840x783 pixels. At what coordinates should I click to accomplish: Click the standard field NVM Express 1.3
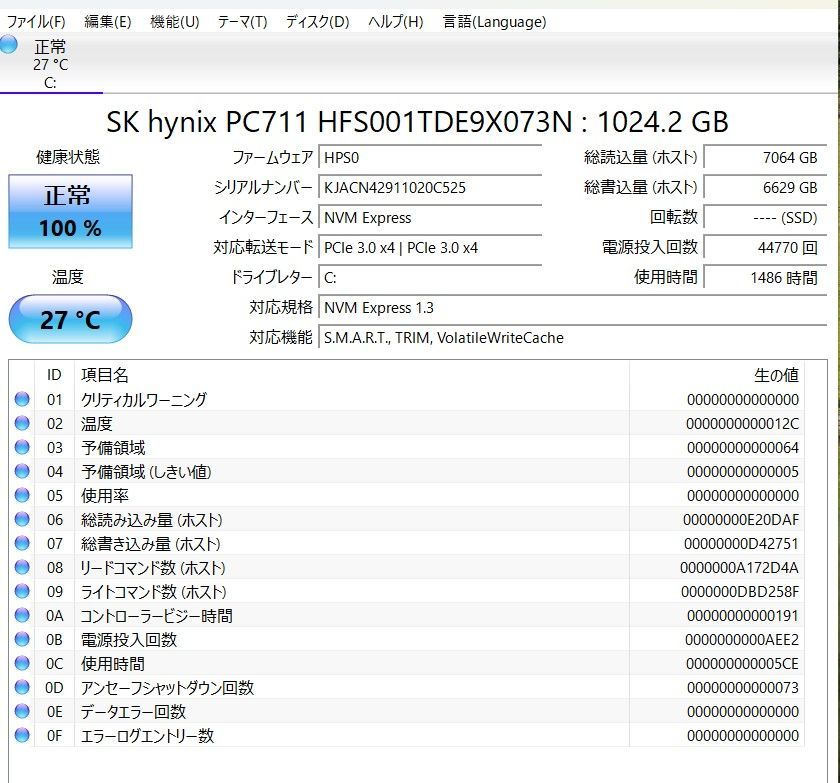click(573, 308)
